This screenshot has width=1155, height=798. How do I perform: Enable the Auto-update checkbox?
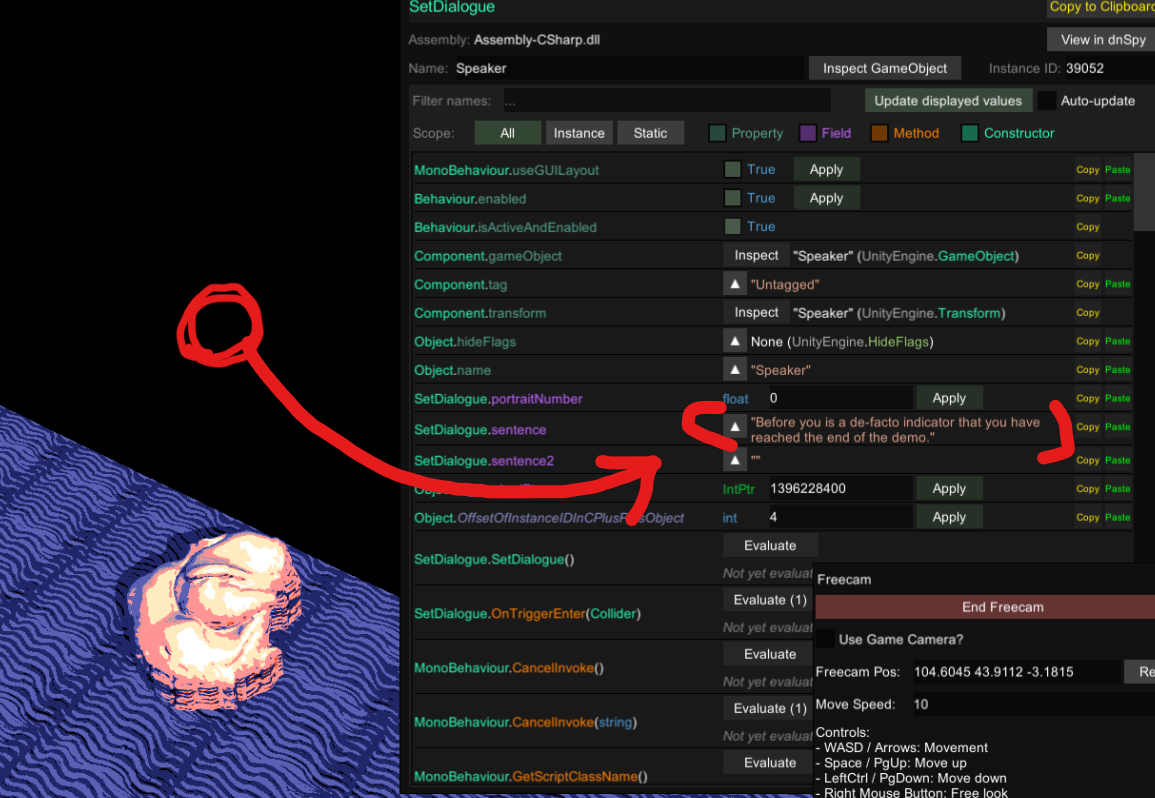tap(1047, 101)
